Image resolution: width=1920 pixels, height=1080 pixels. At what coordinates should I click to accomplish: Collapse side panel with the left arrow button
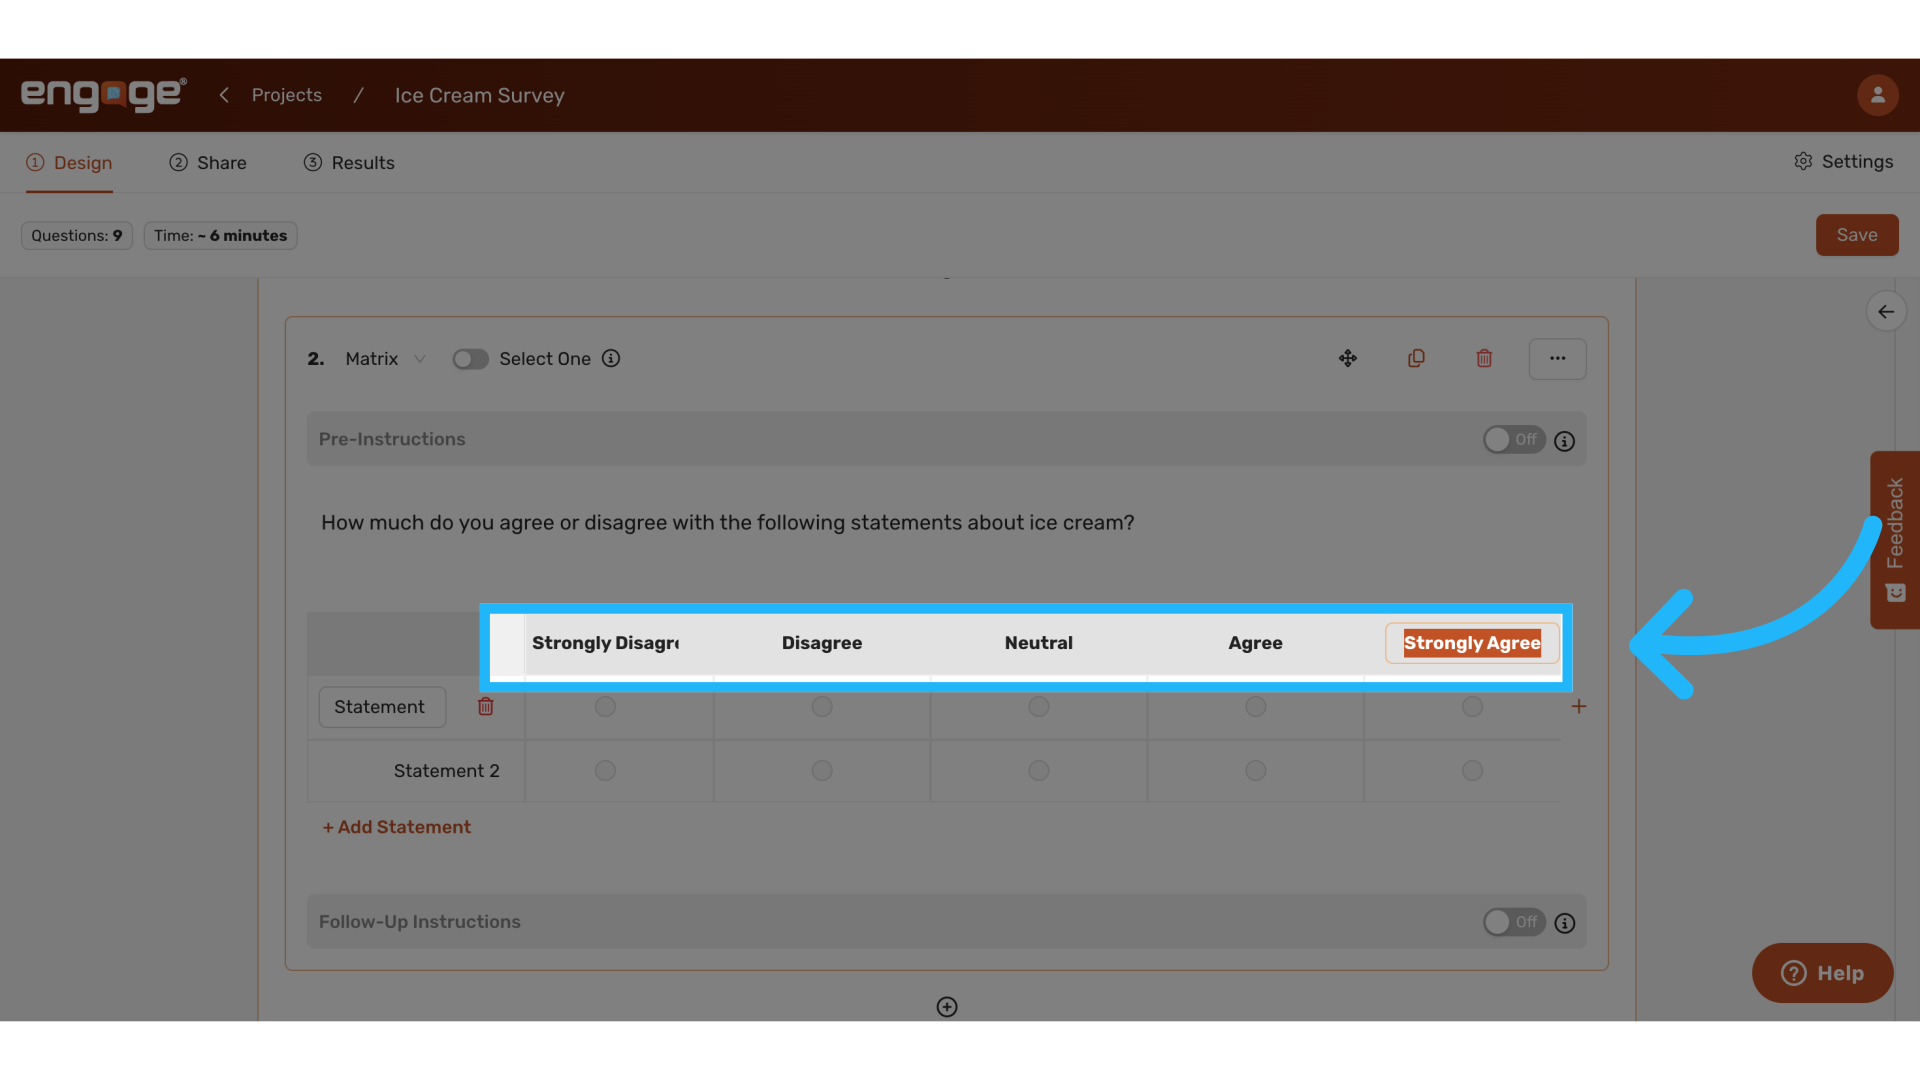(x=1886, y=312)
